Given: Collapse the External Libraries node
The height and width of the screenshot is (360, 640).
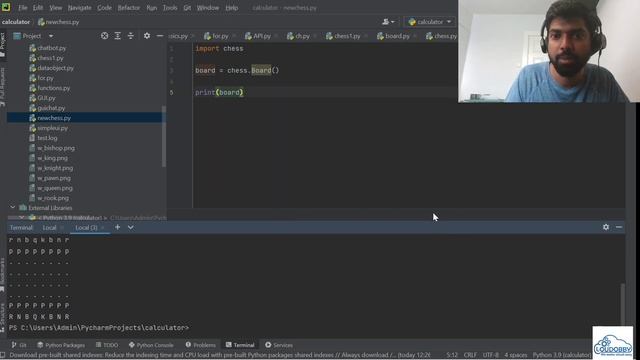Looking at the screenshot, I should (13, 208).
